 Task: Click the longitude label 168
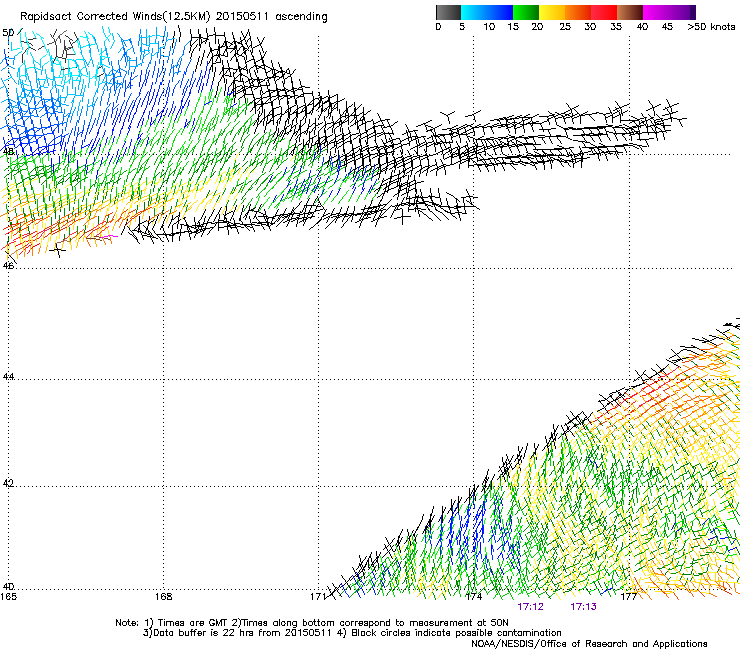click(x=163, y=597)
